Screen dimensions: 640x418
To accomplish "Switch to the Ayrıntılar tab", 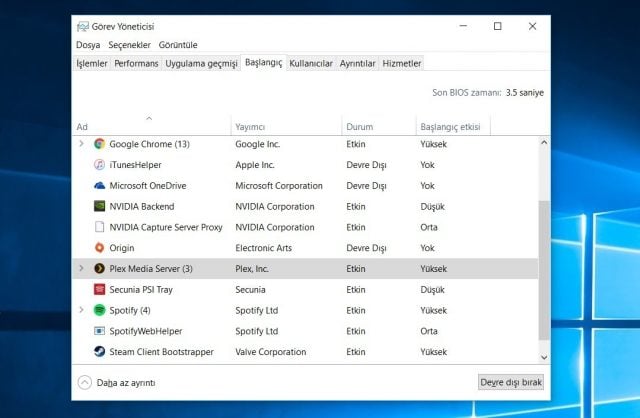I will pyautogui.click(x=357, y=64).
